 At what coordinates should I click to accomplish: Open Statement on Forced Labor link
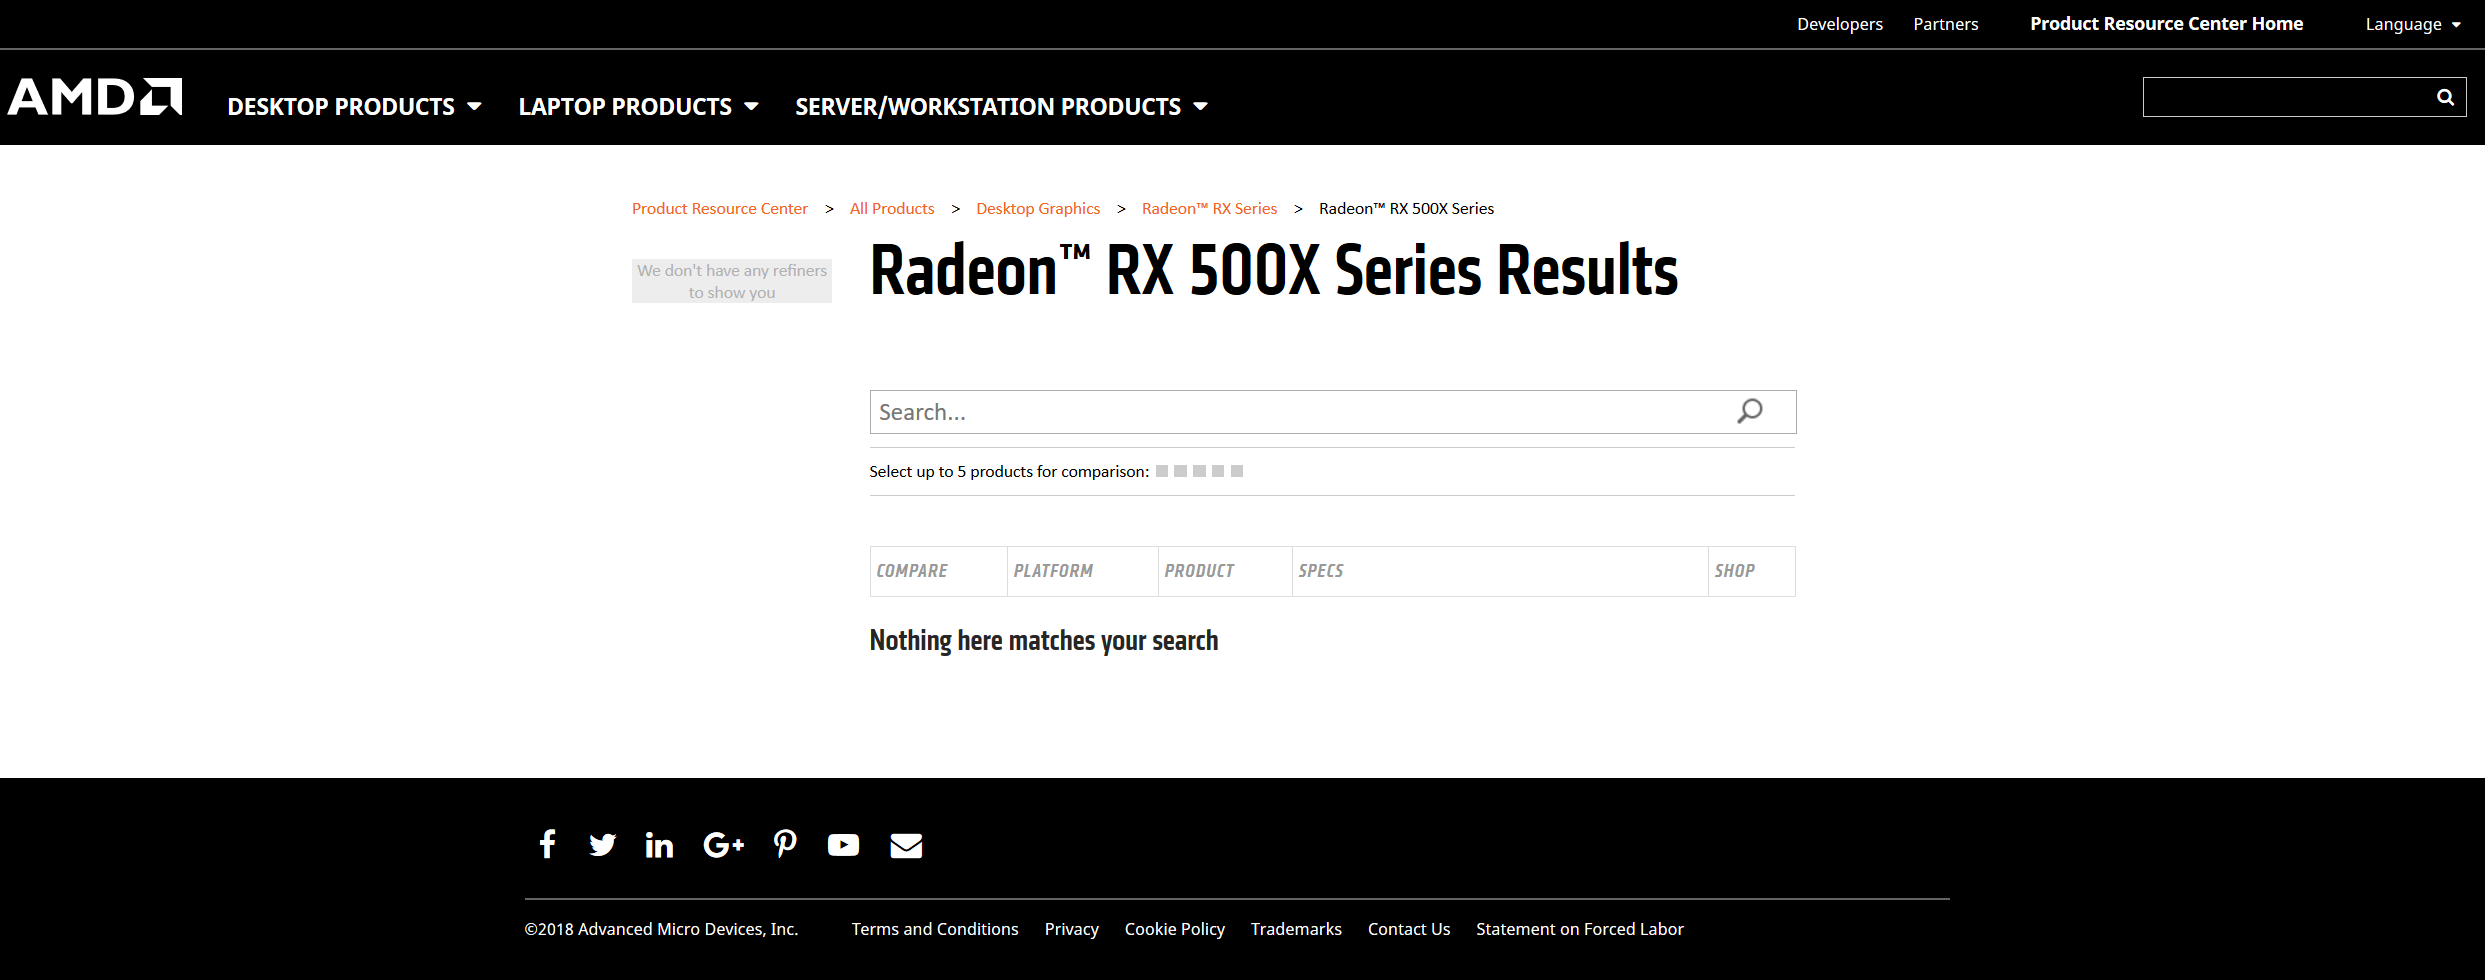pos(1580,929)
